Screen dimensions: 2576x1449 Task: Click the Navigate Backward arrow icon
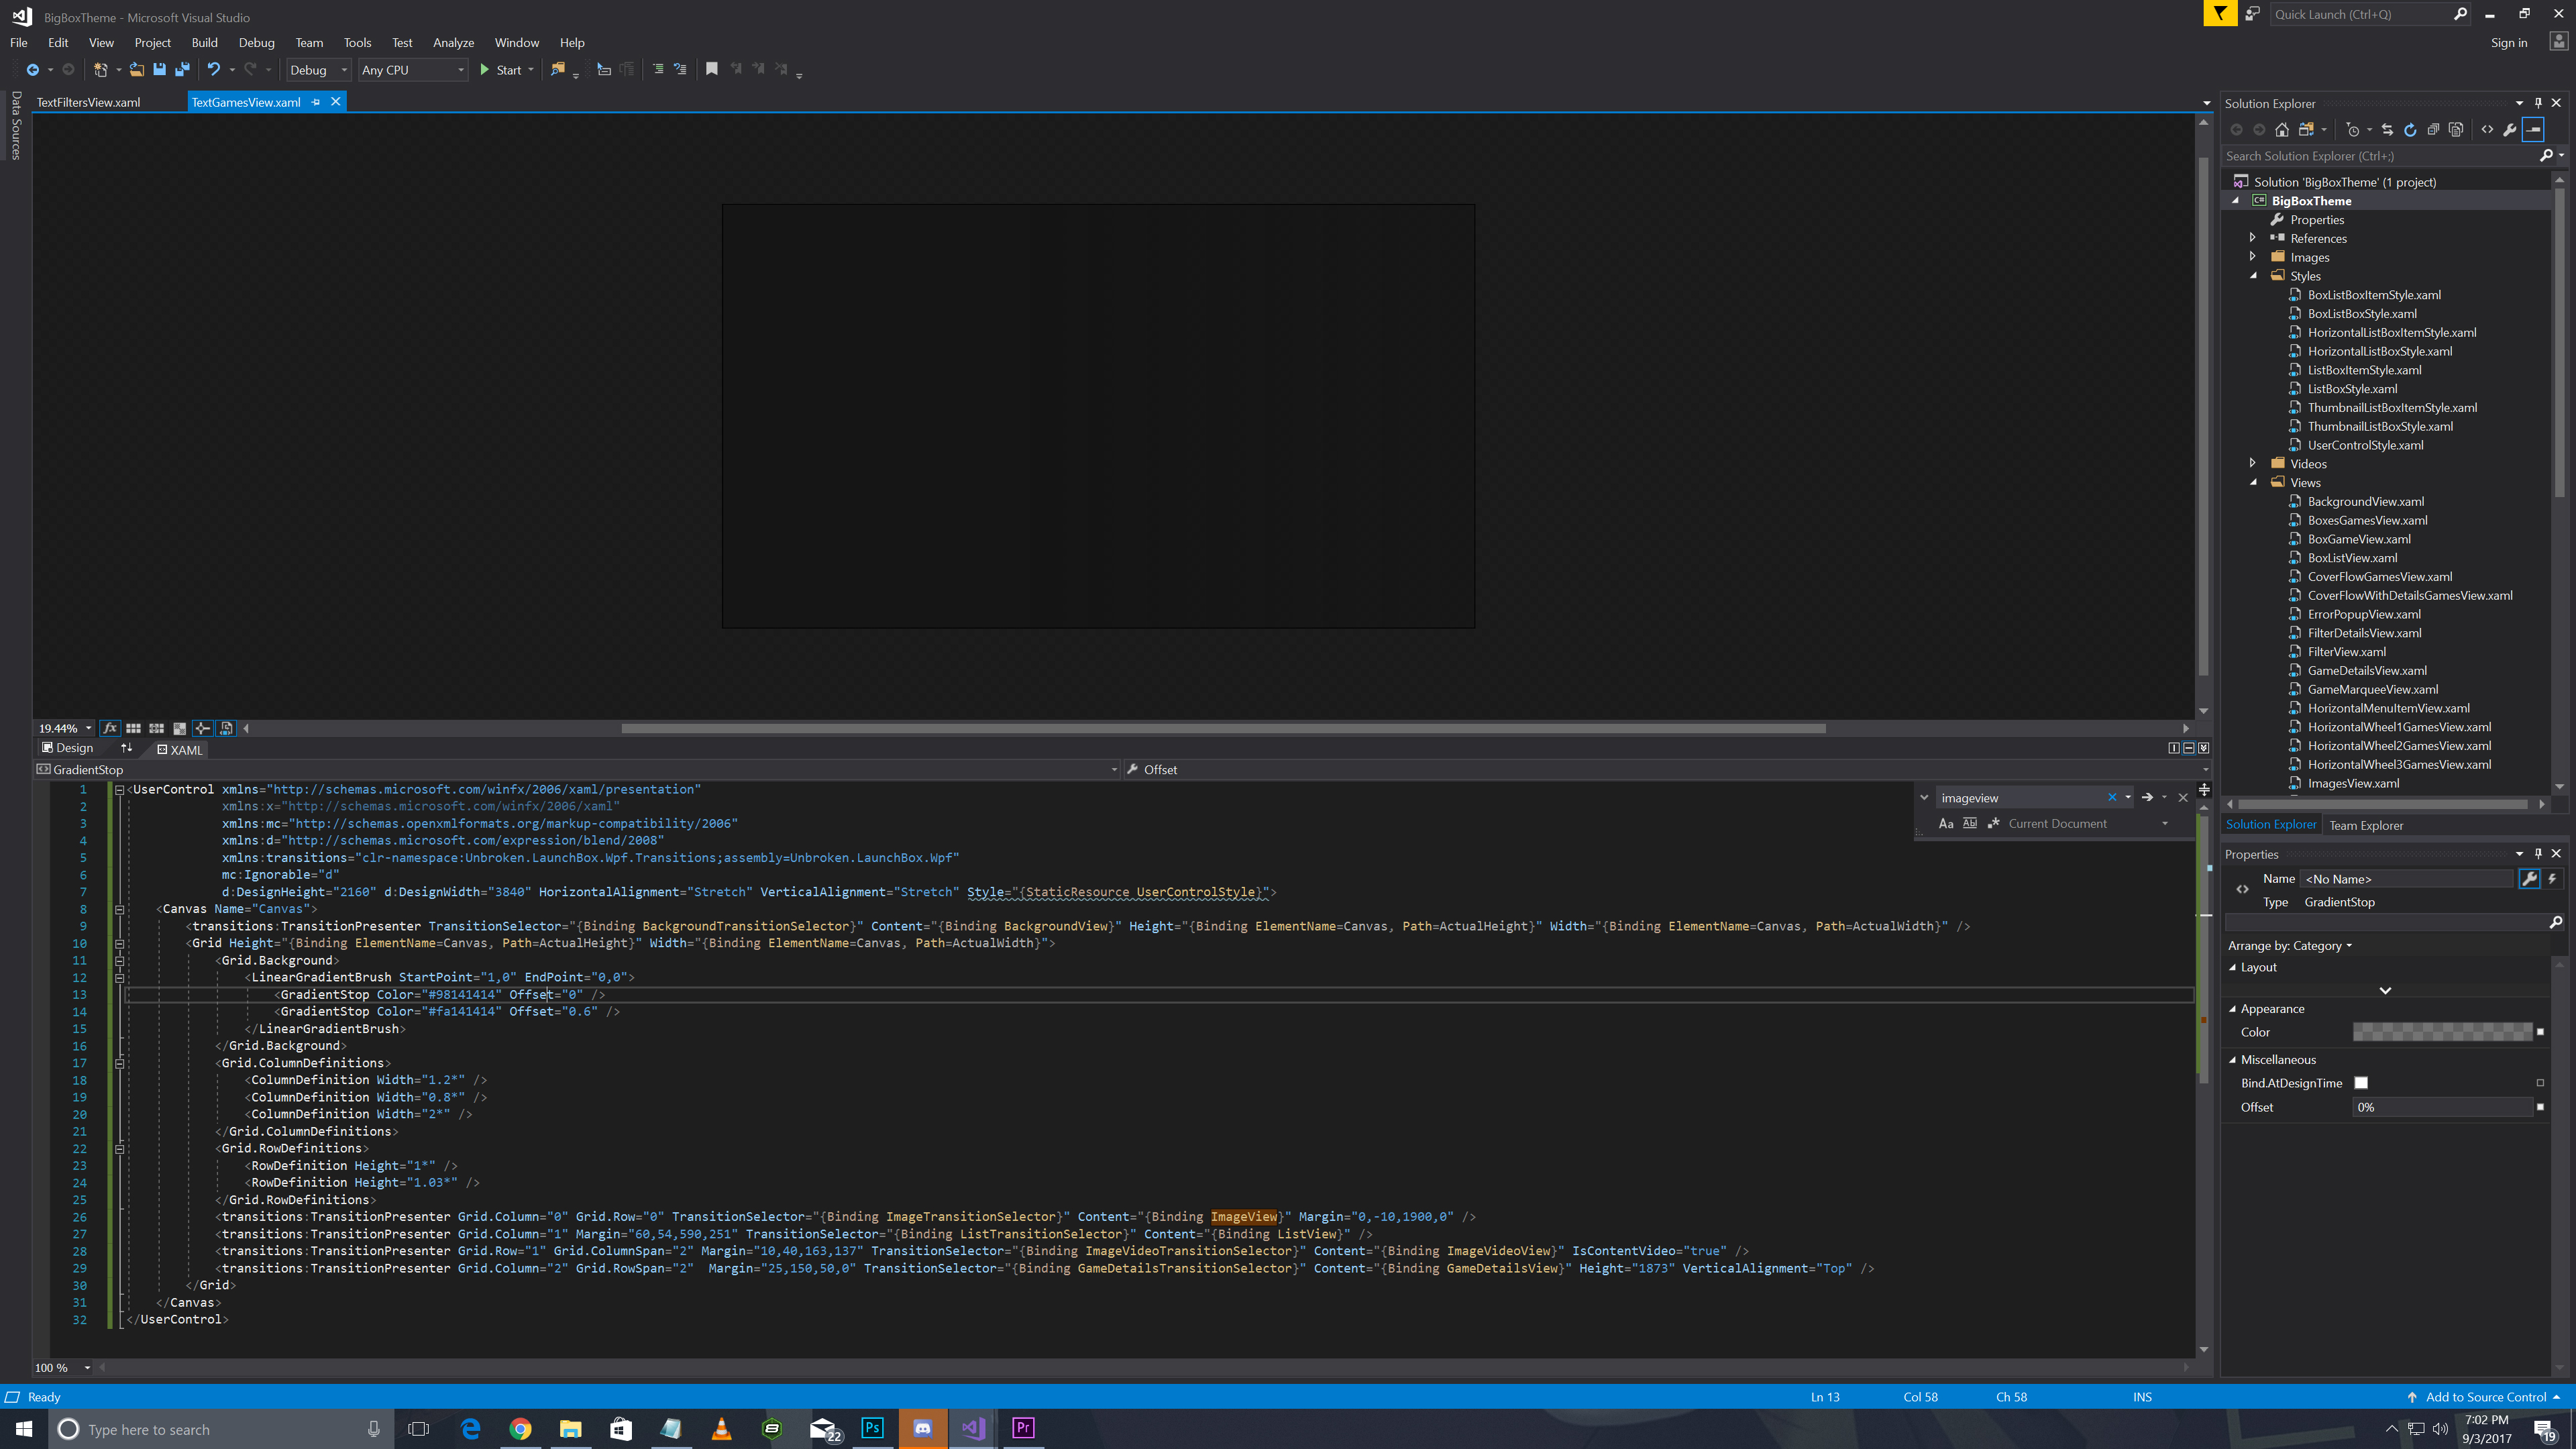pos(32,69)
